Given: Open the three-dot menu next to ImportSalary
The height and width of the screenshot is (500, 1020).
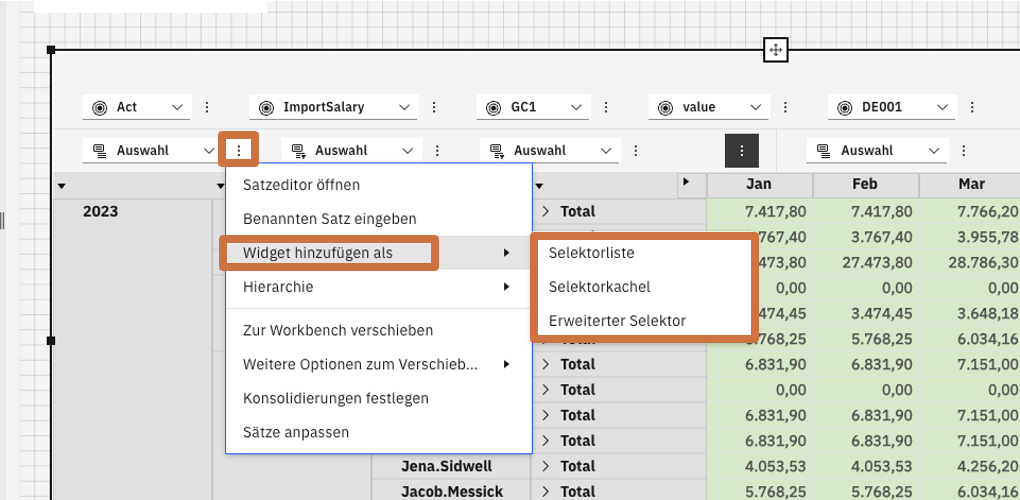Looking at the screenshot, I should click(x=434, y=107).
